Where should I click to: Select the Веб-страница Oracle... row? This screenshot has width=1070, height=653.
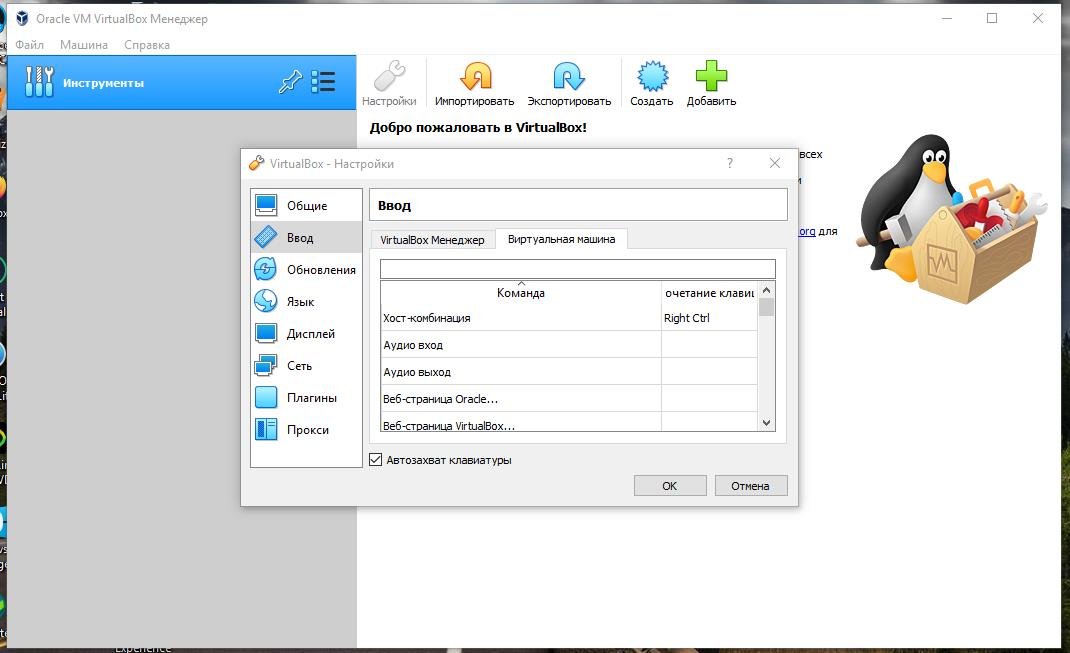click(569, 398)
